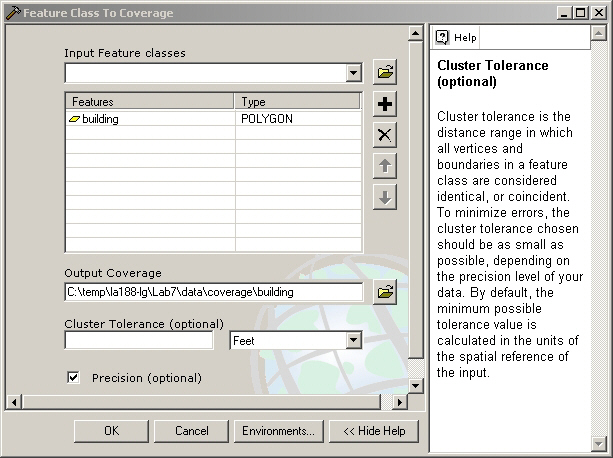
Task: Move feature down with arrow icon
Action: click(x=385, y=197)
